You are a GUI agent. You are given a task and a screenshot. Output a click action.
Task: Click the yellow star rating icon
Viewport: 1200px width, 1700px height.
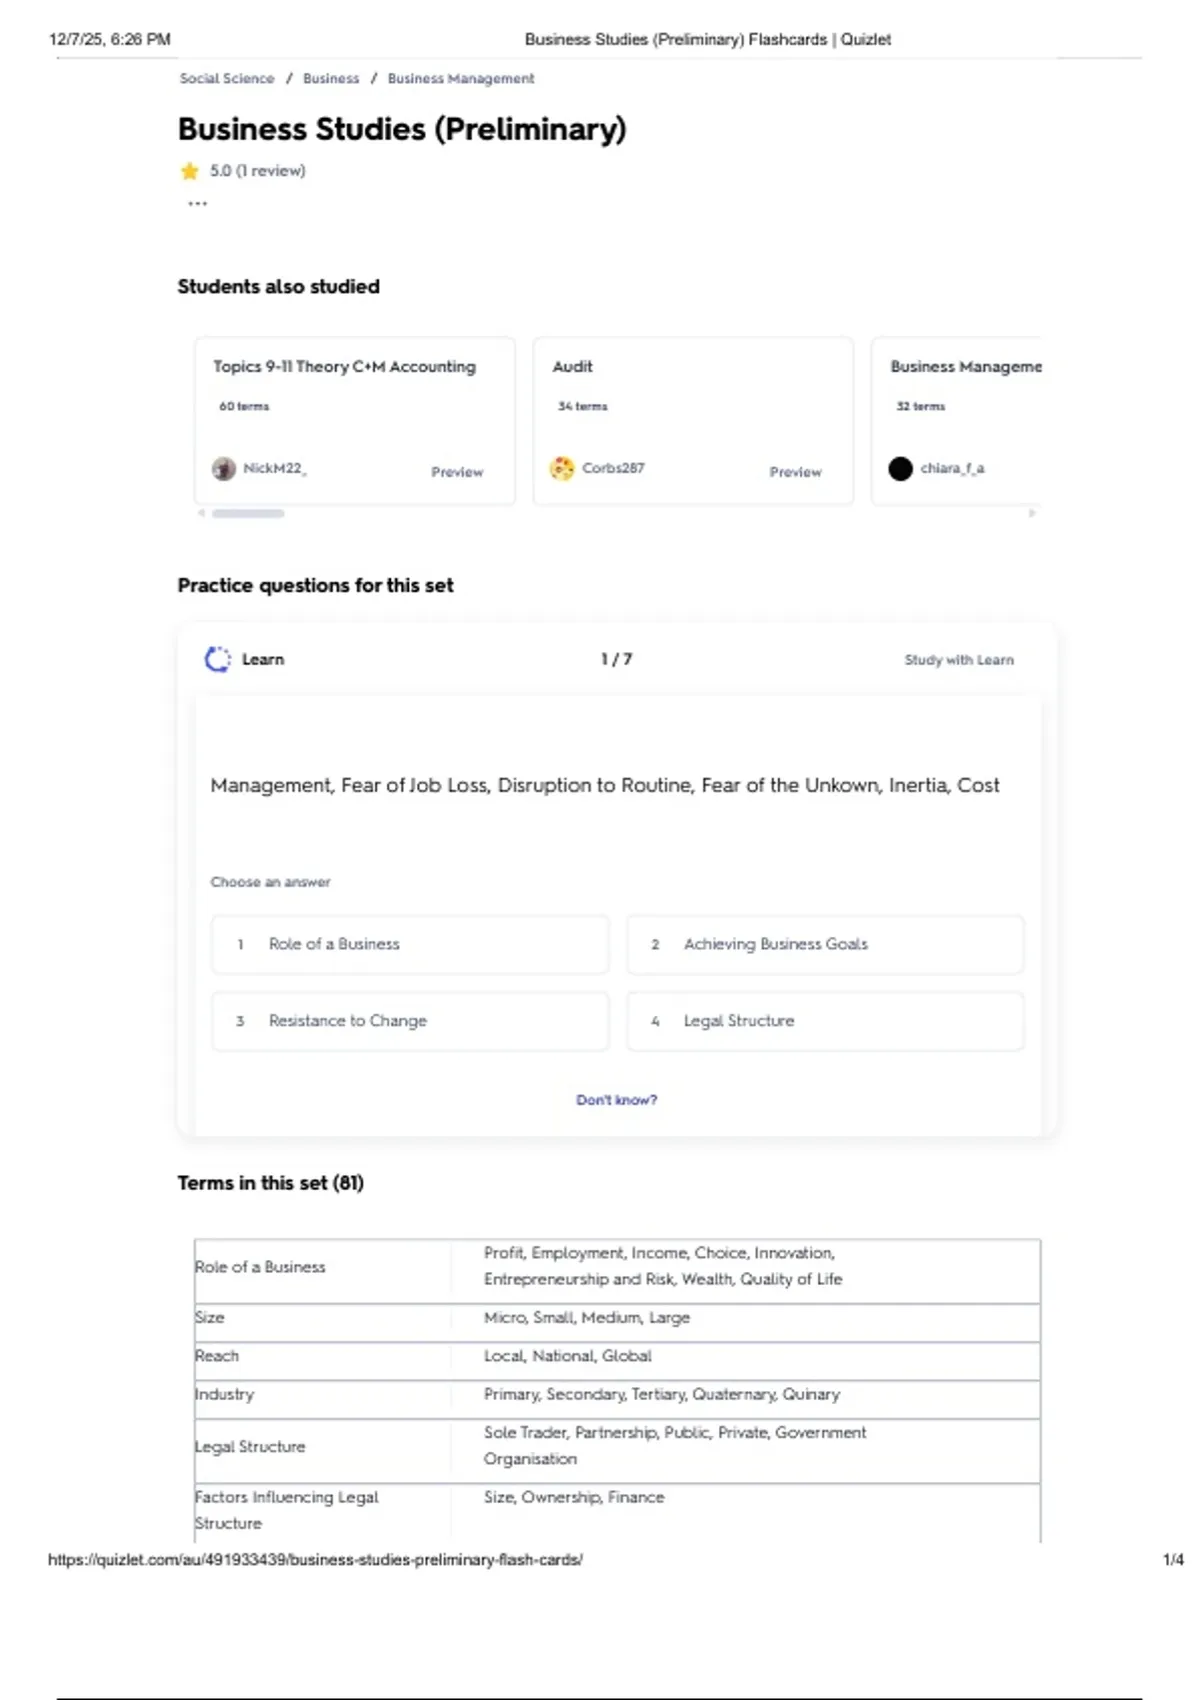pos(189,171)
